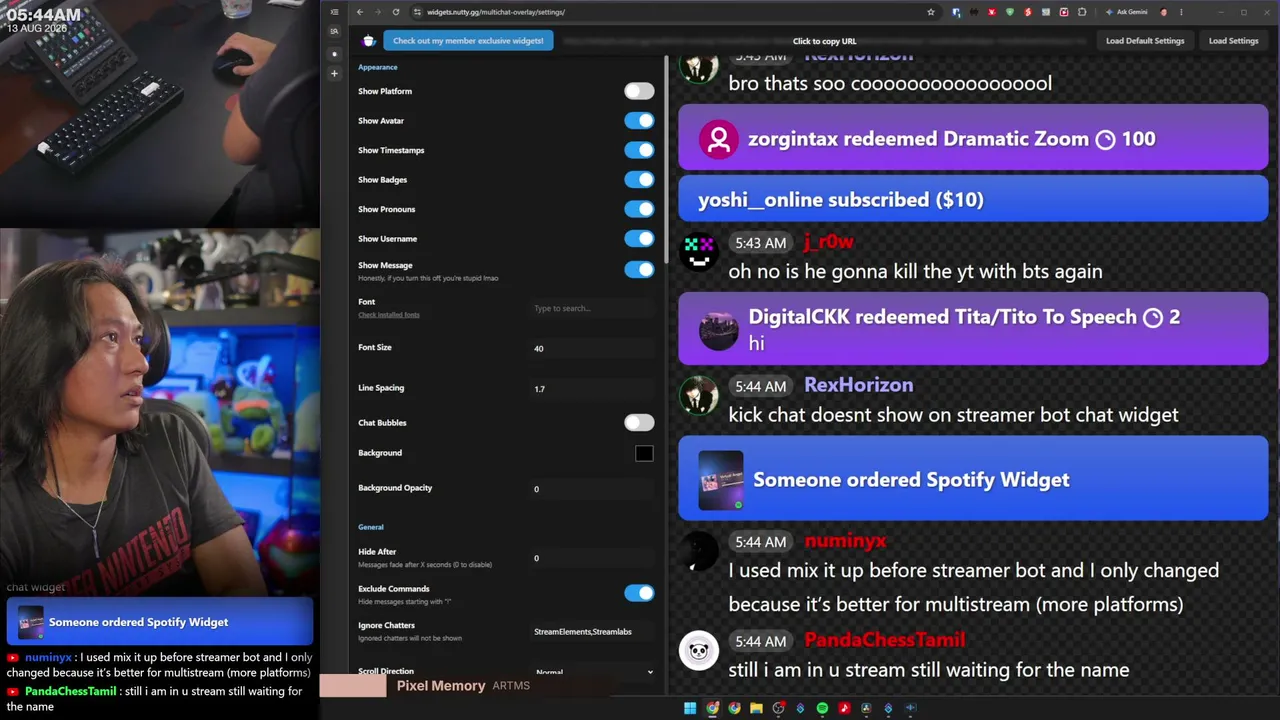Switch to the active Chrome taskbar icon
Image resolution: width=1280 pixels, height=720 pixels.
coord(712,708)
